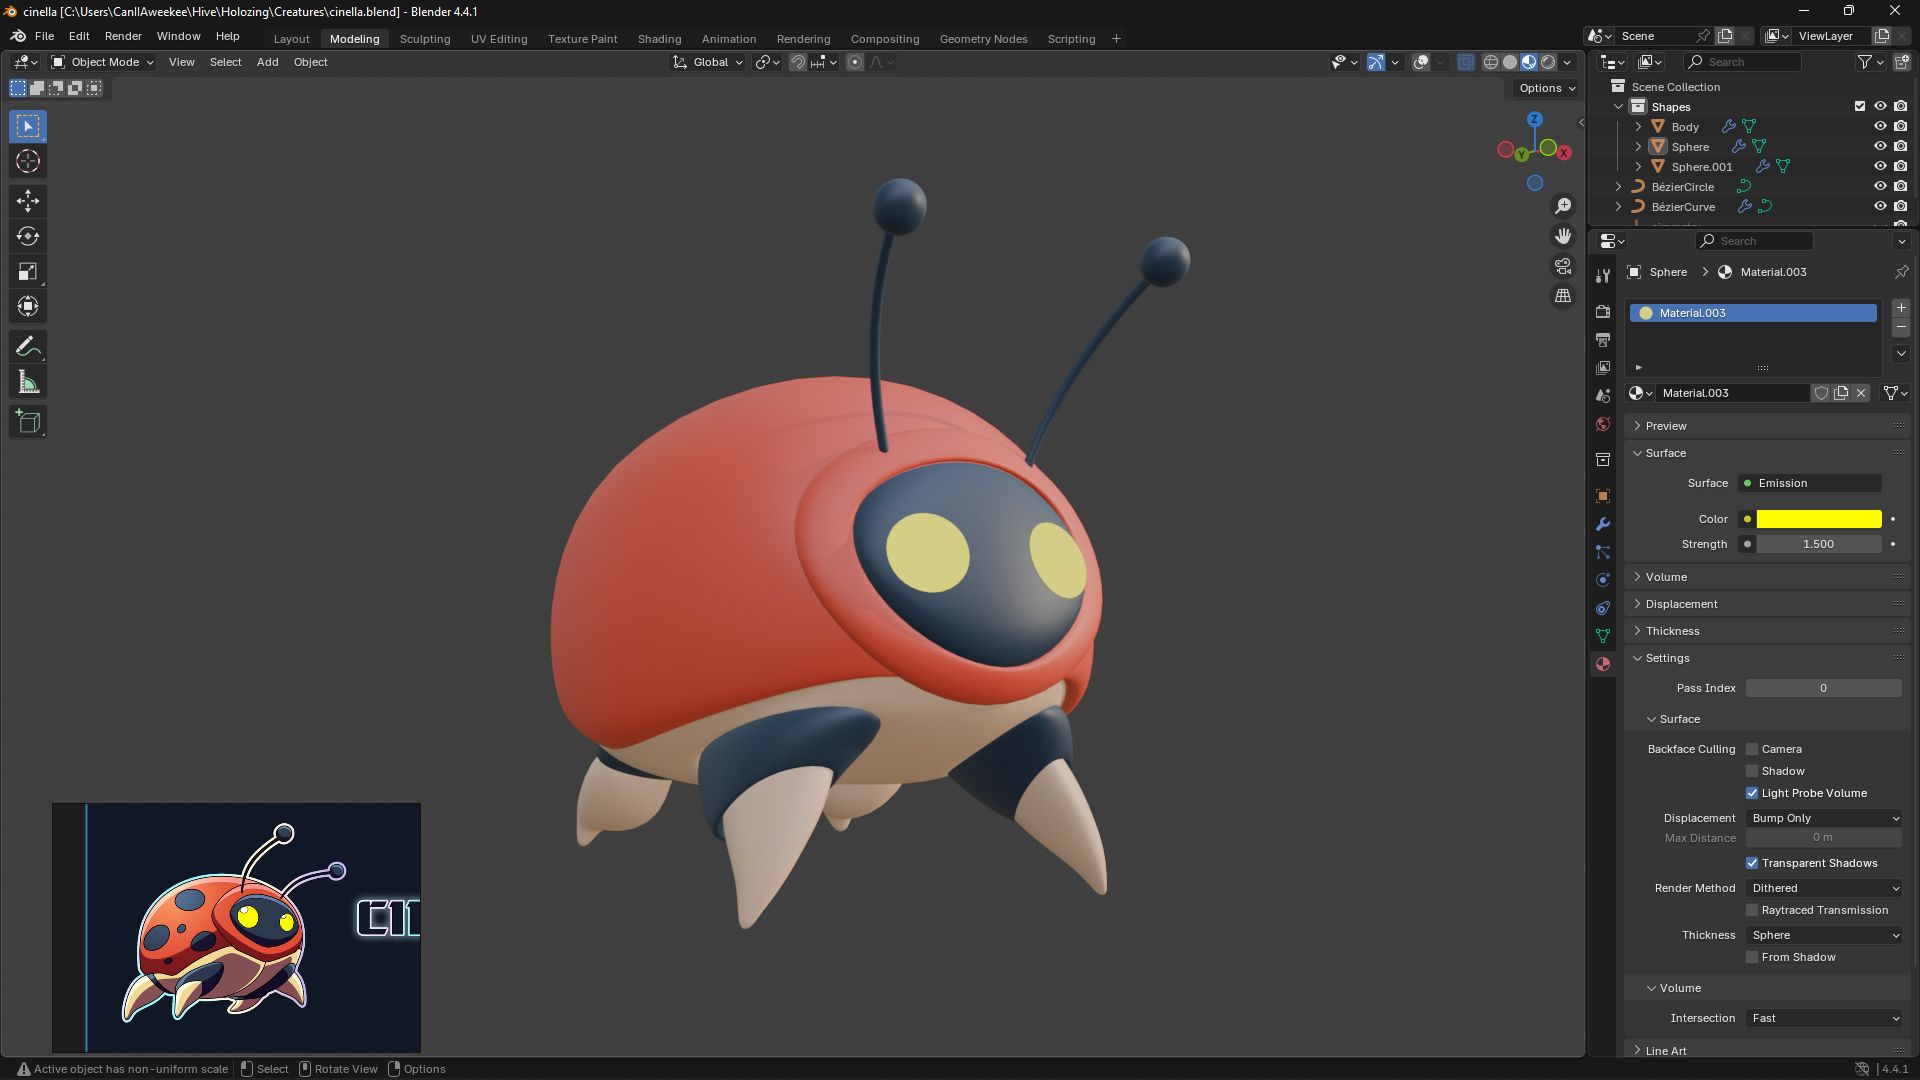Click the yellow emission Color swatch
Screen dimensions: 1920x1080
[1819, 519]
